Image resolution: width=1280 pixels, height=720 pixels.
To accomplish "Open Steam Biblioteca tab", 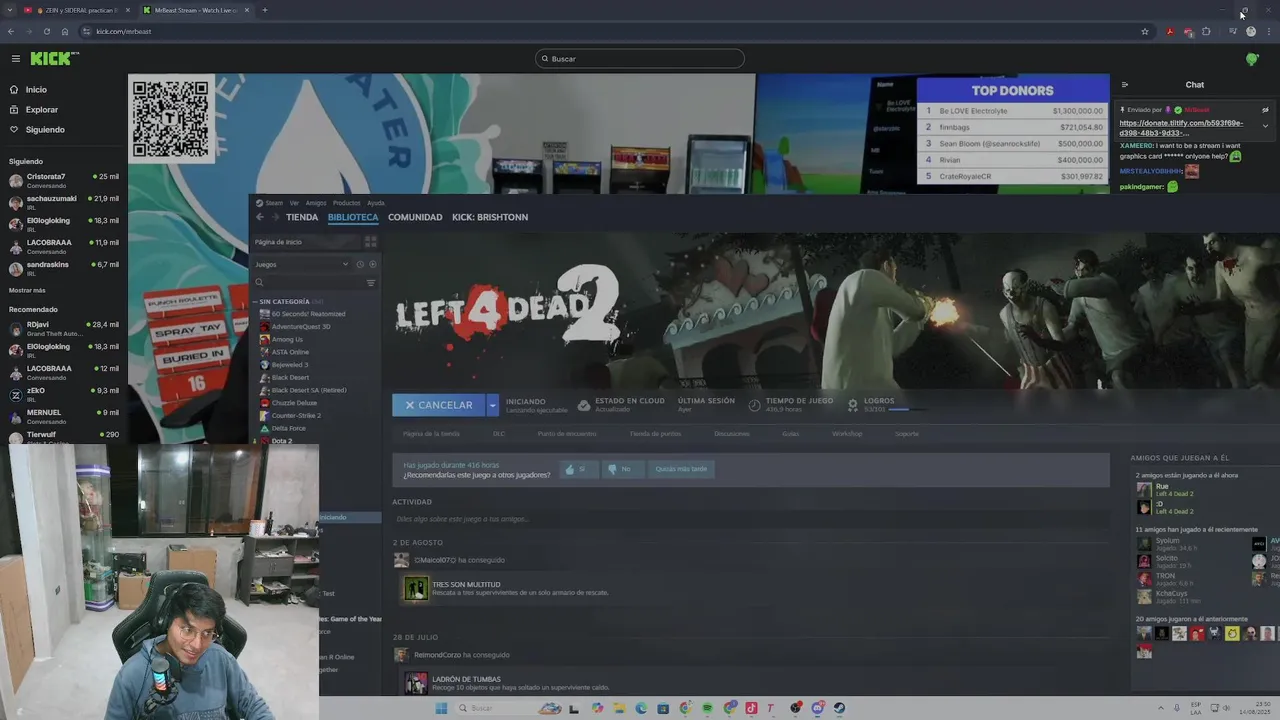I will (x=353, y=217).
